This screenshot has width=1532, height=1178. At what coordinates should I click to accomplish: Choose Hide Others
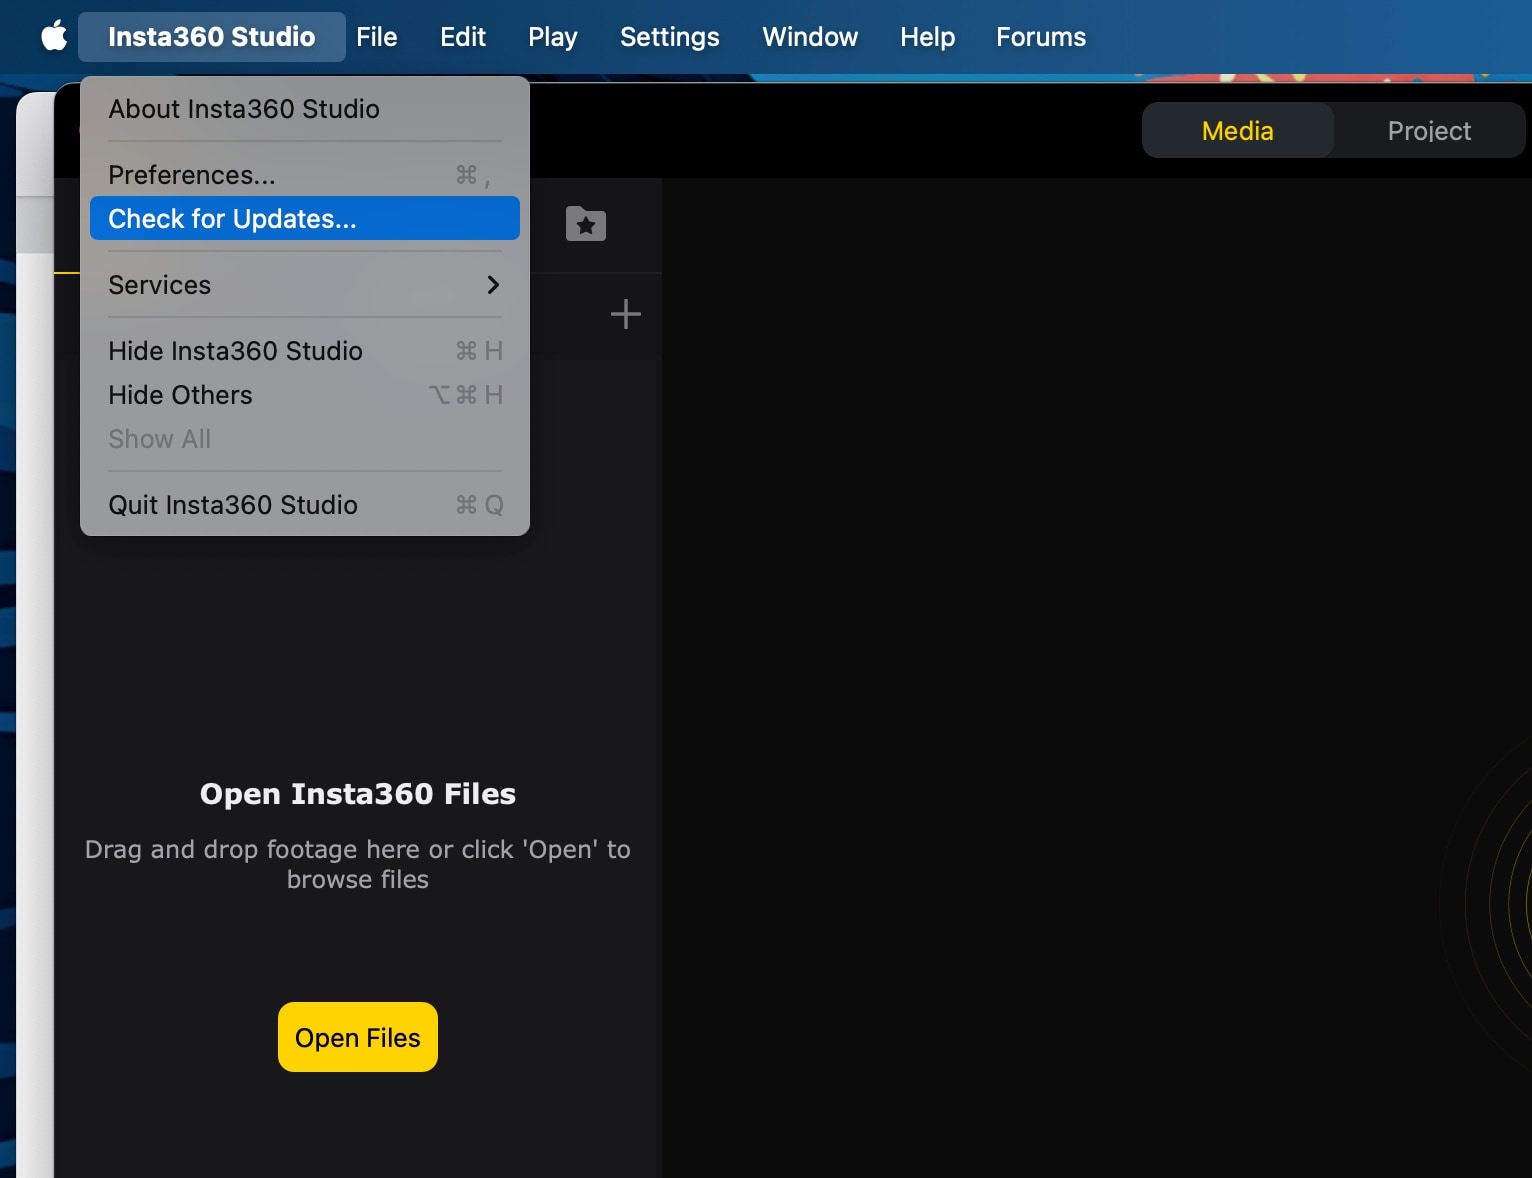tap(305, 395)
